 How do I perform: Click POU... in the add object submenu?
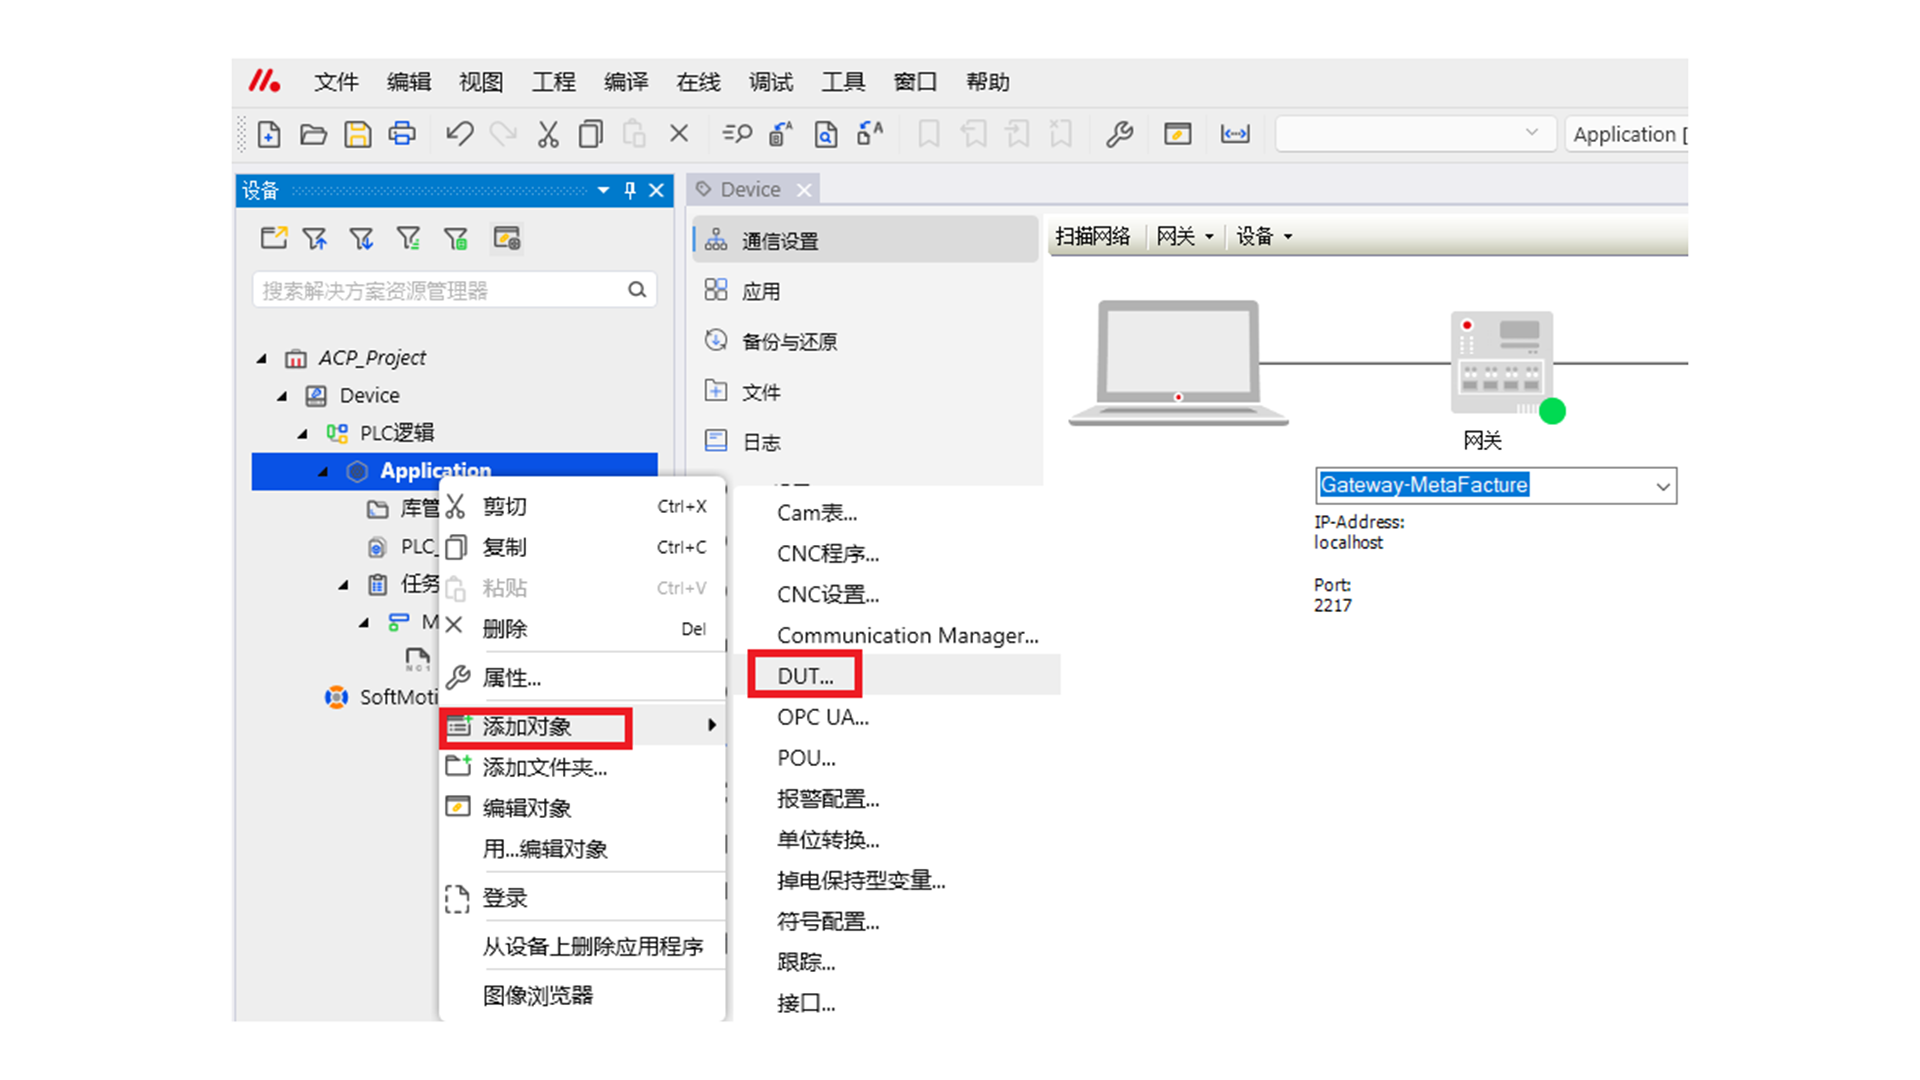(x=806, y=758)
